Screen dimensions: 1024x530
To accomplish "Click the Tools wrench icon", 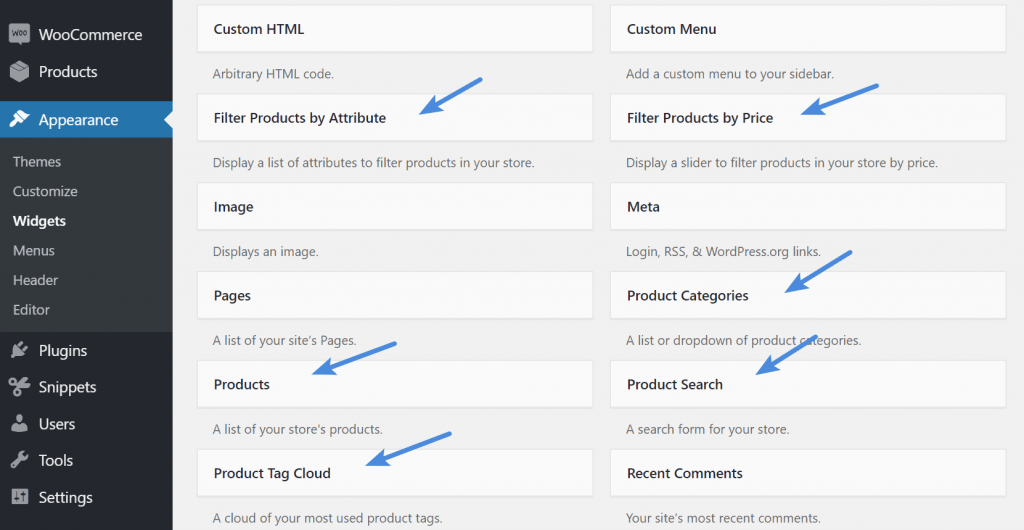I will [x=20, y=460].
